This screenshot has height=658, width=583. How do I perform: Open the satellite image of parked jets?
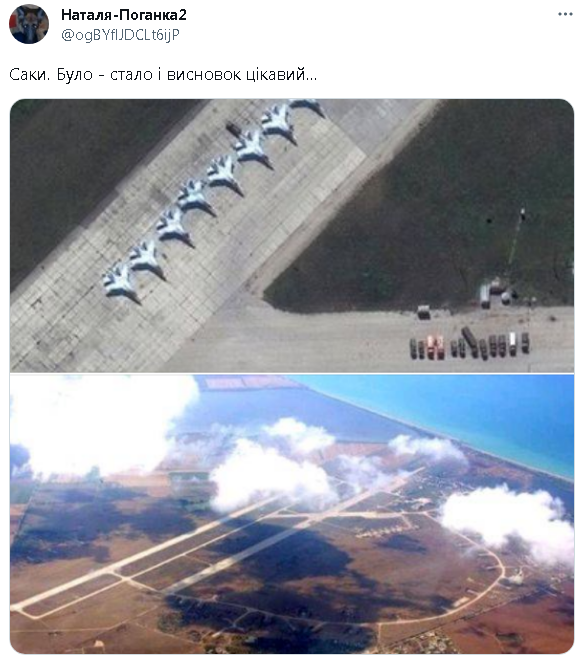click(x=292, y=235)
